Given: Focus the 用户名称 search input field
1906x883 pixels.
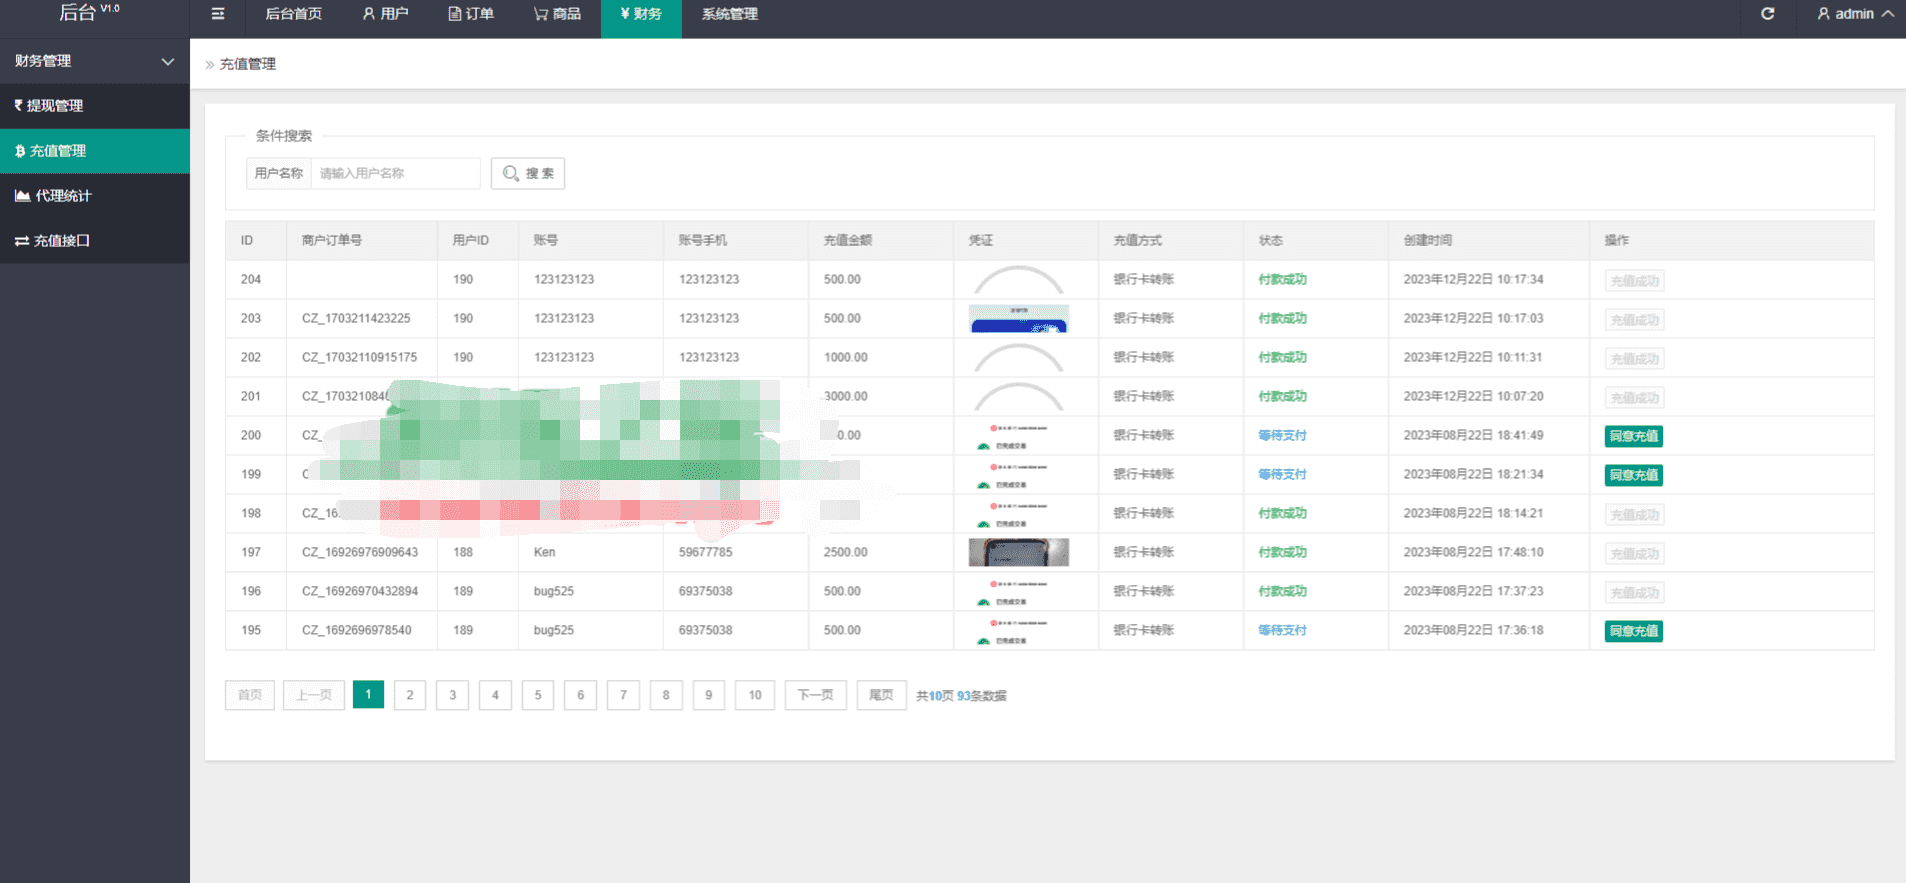Looking at the screenshot, I should click(395, 173).
